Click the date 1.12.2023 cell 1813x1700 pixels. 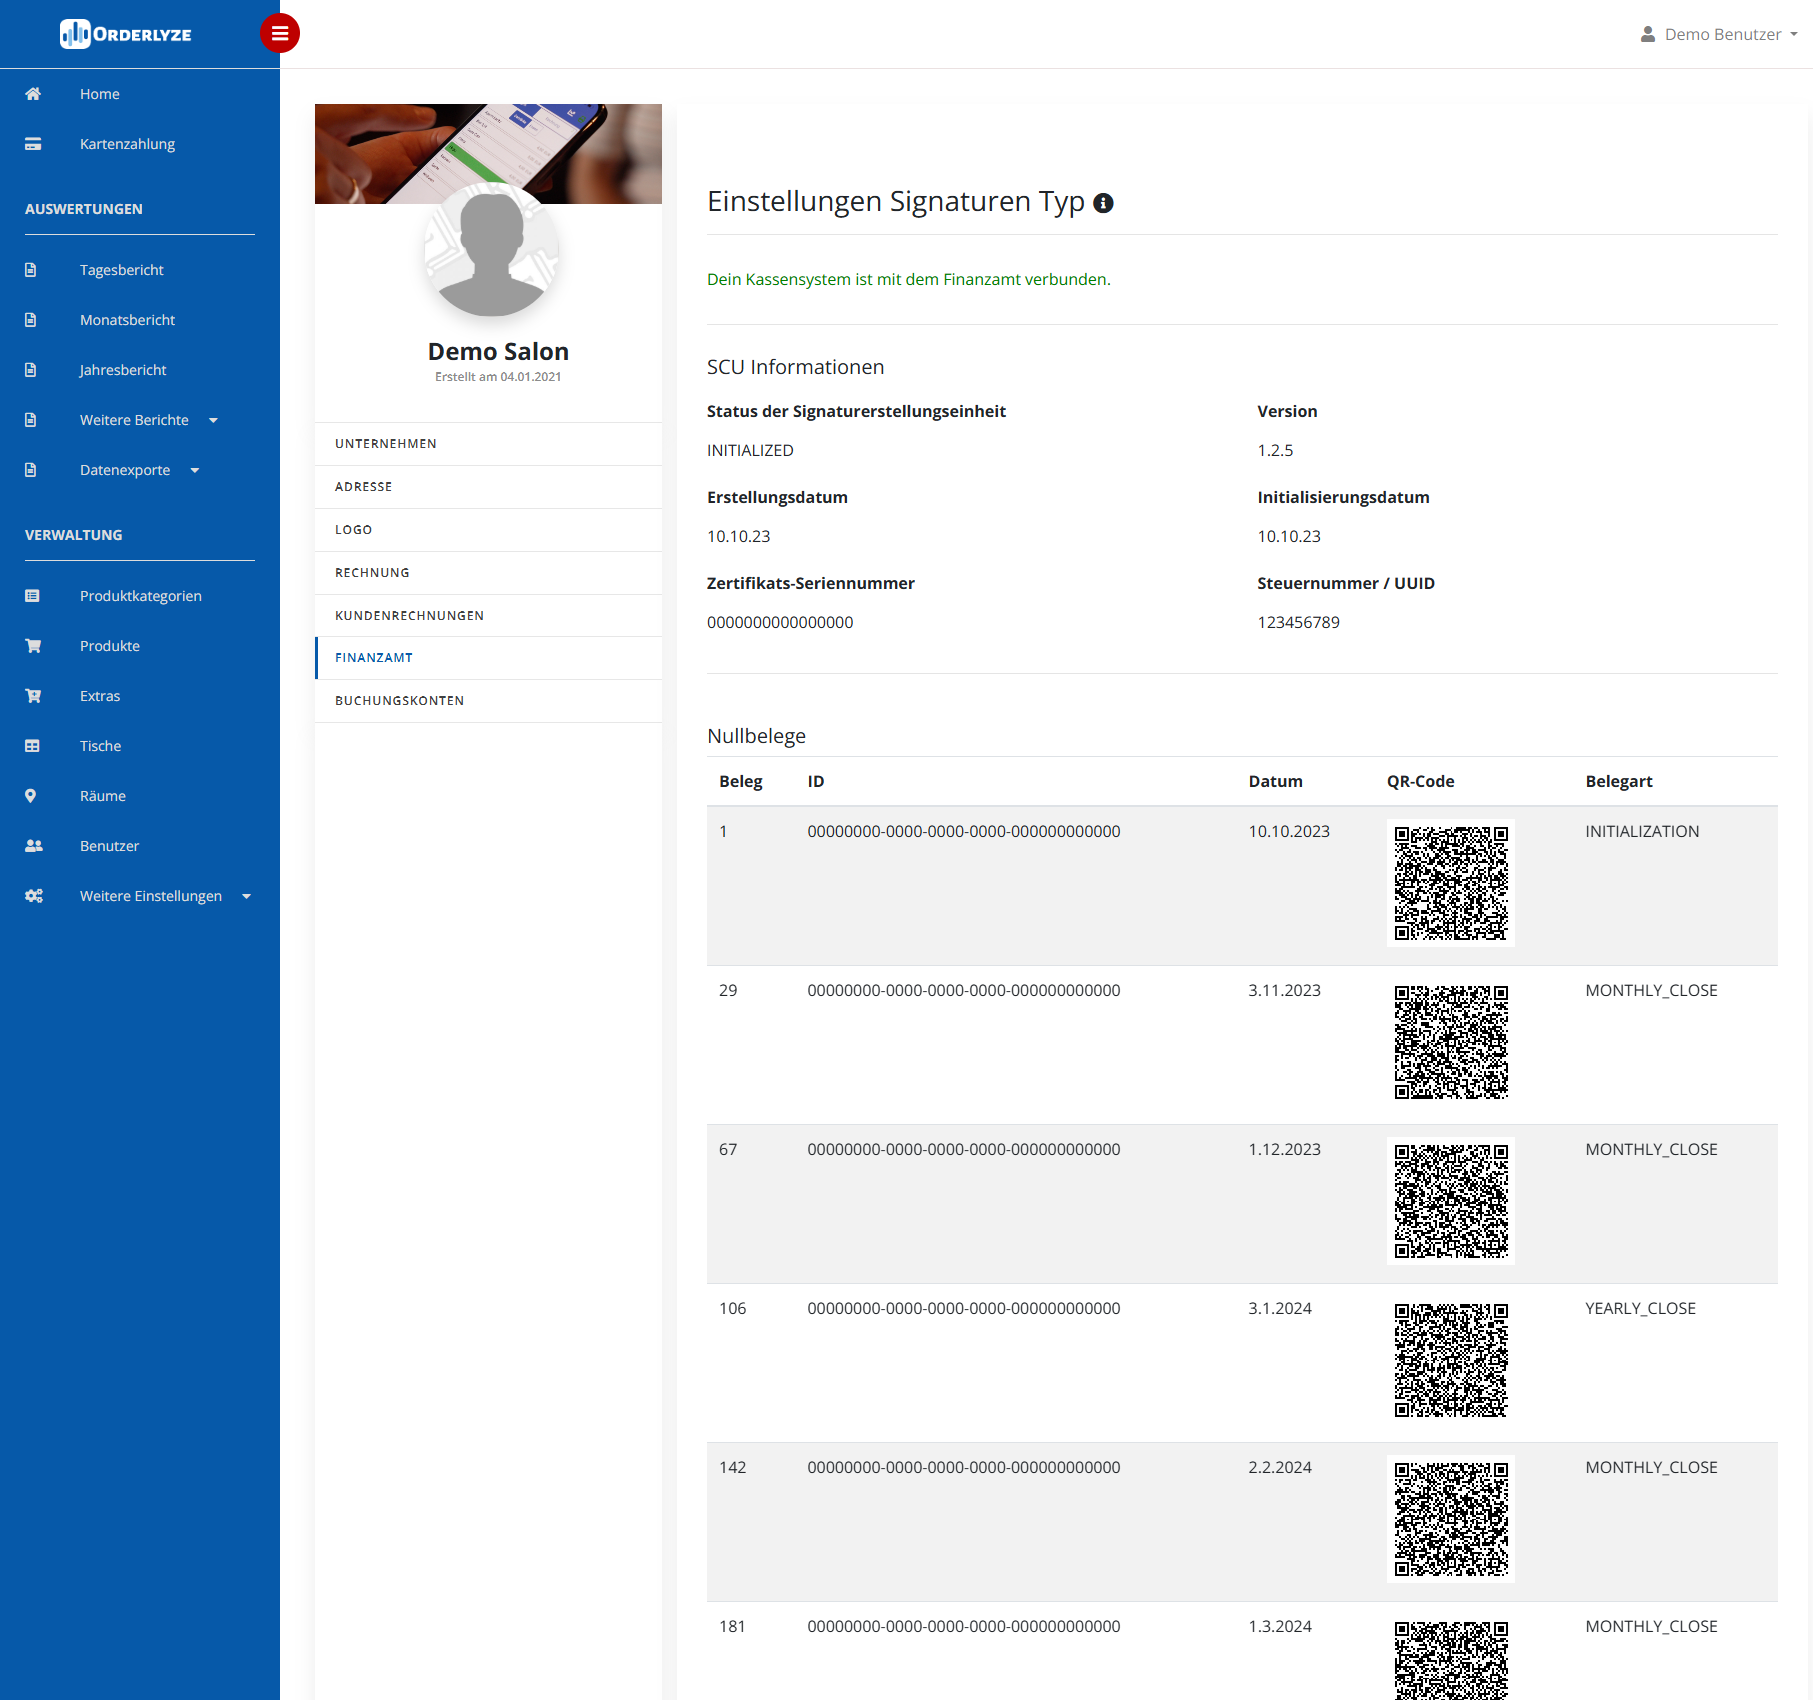point(1284,1150)
